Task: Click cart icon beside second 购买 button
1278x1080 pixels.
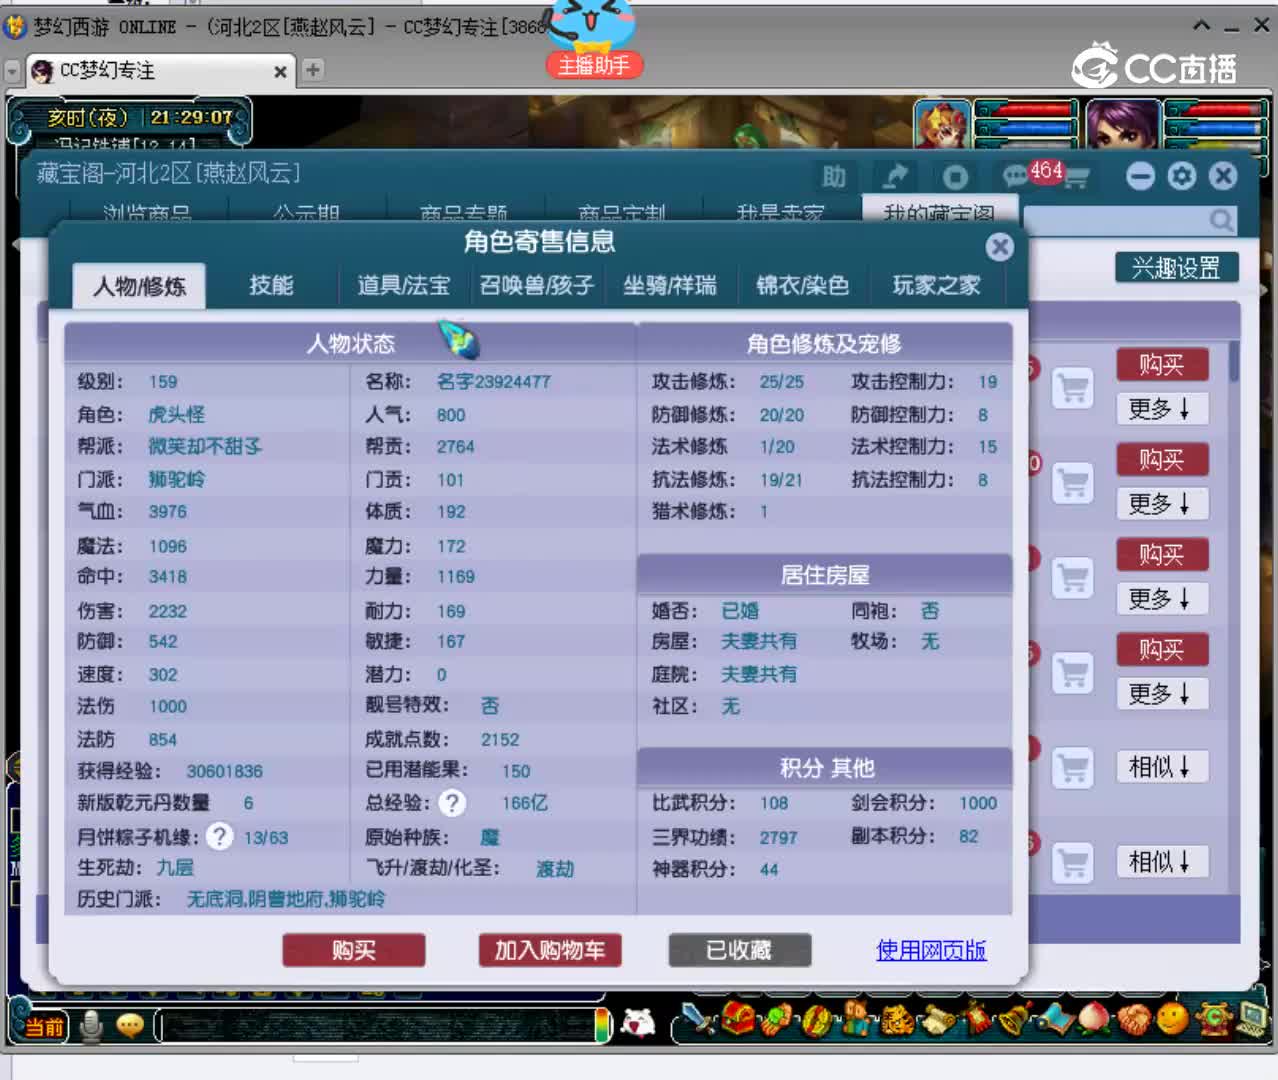Action: coord(1072,483)
